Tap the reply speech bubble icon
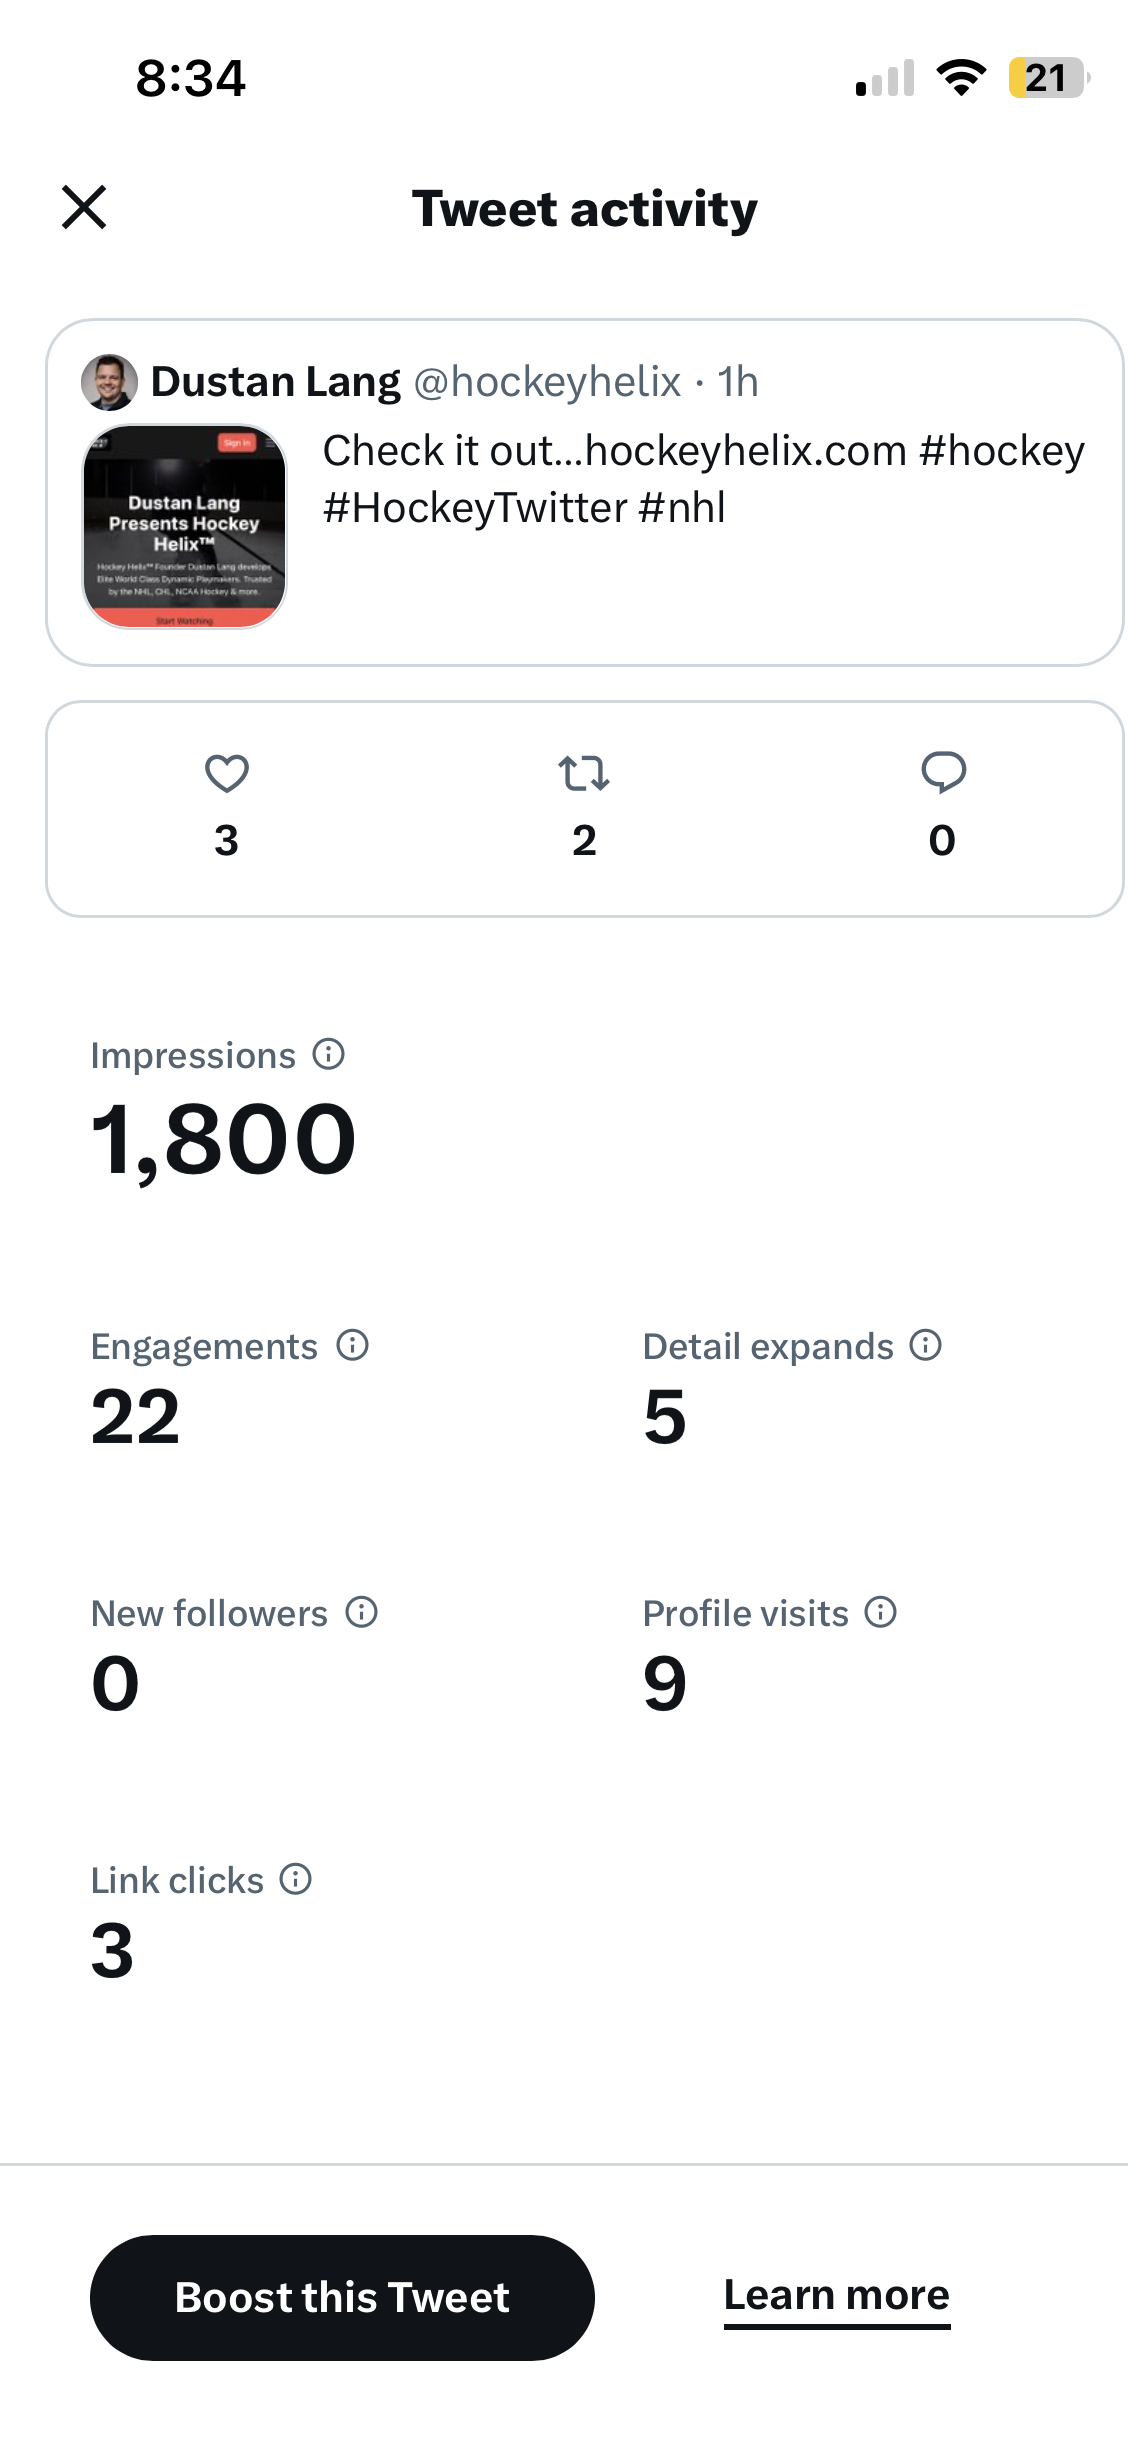This screenshot has width=1128, height=2447. point(943,772)
